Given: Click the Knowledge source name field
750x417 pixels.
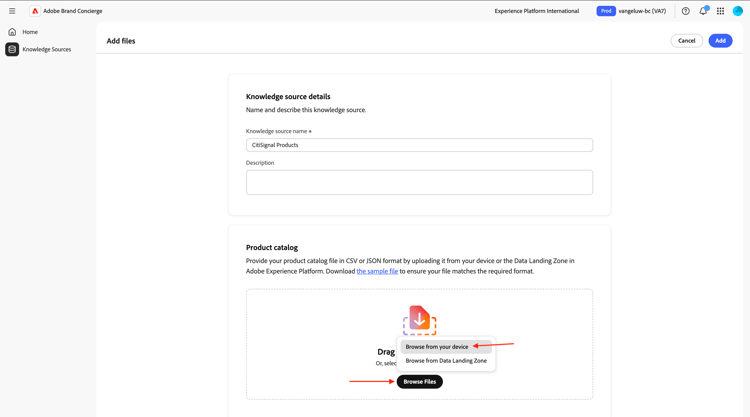Looking at the screenshot, I should 419,145.
